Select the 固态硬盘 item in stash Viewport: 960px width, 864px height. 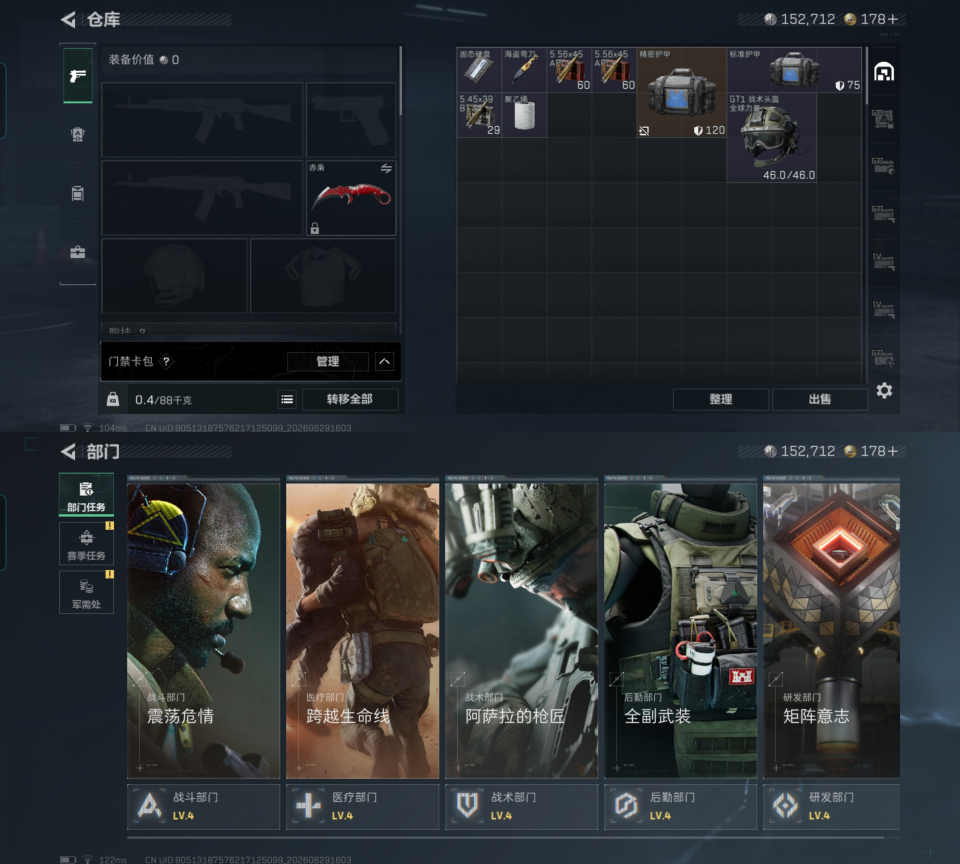tap(479, 69)
